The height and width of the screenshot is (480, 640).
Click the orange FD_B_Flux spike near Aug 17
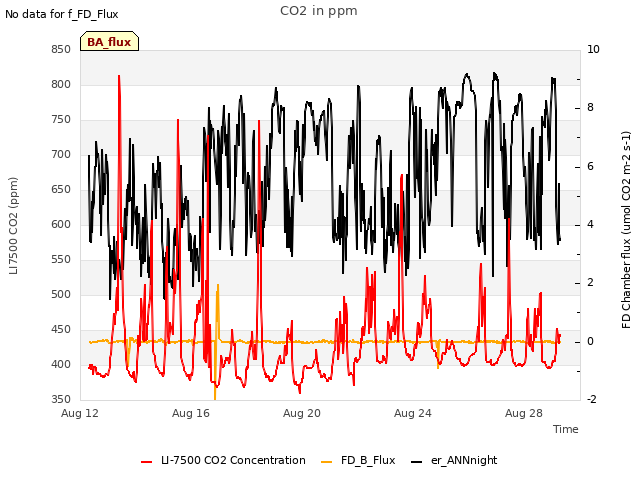[x=218, y=287]
